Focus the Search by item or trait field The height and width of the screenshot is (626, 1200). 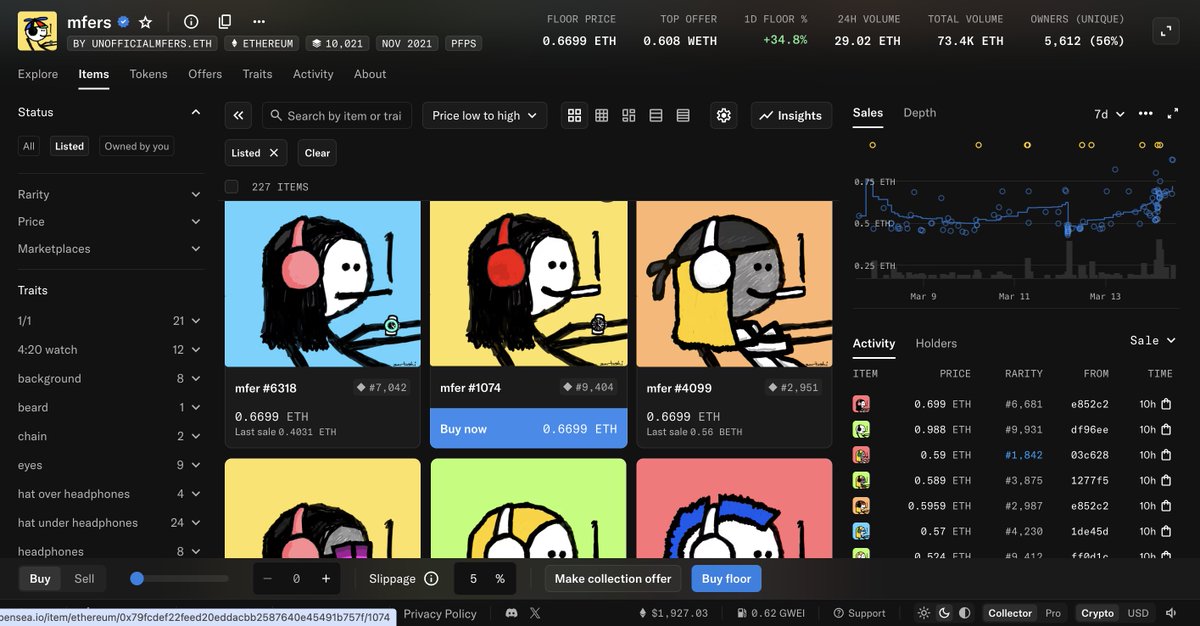[x=337, y=116]
